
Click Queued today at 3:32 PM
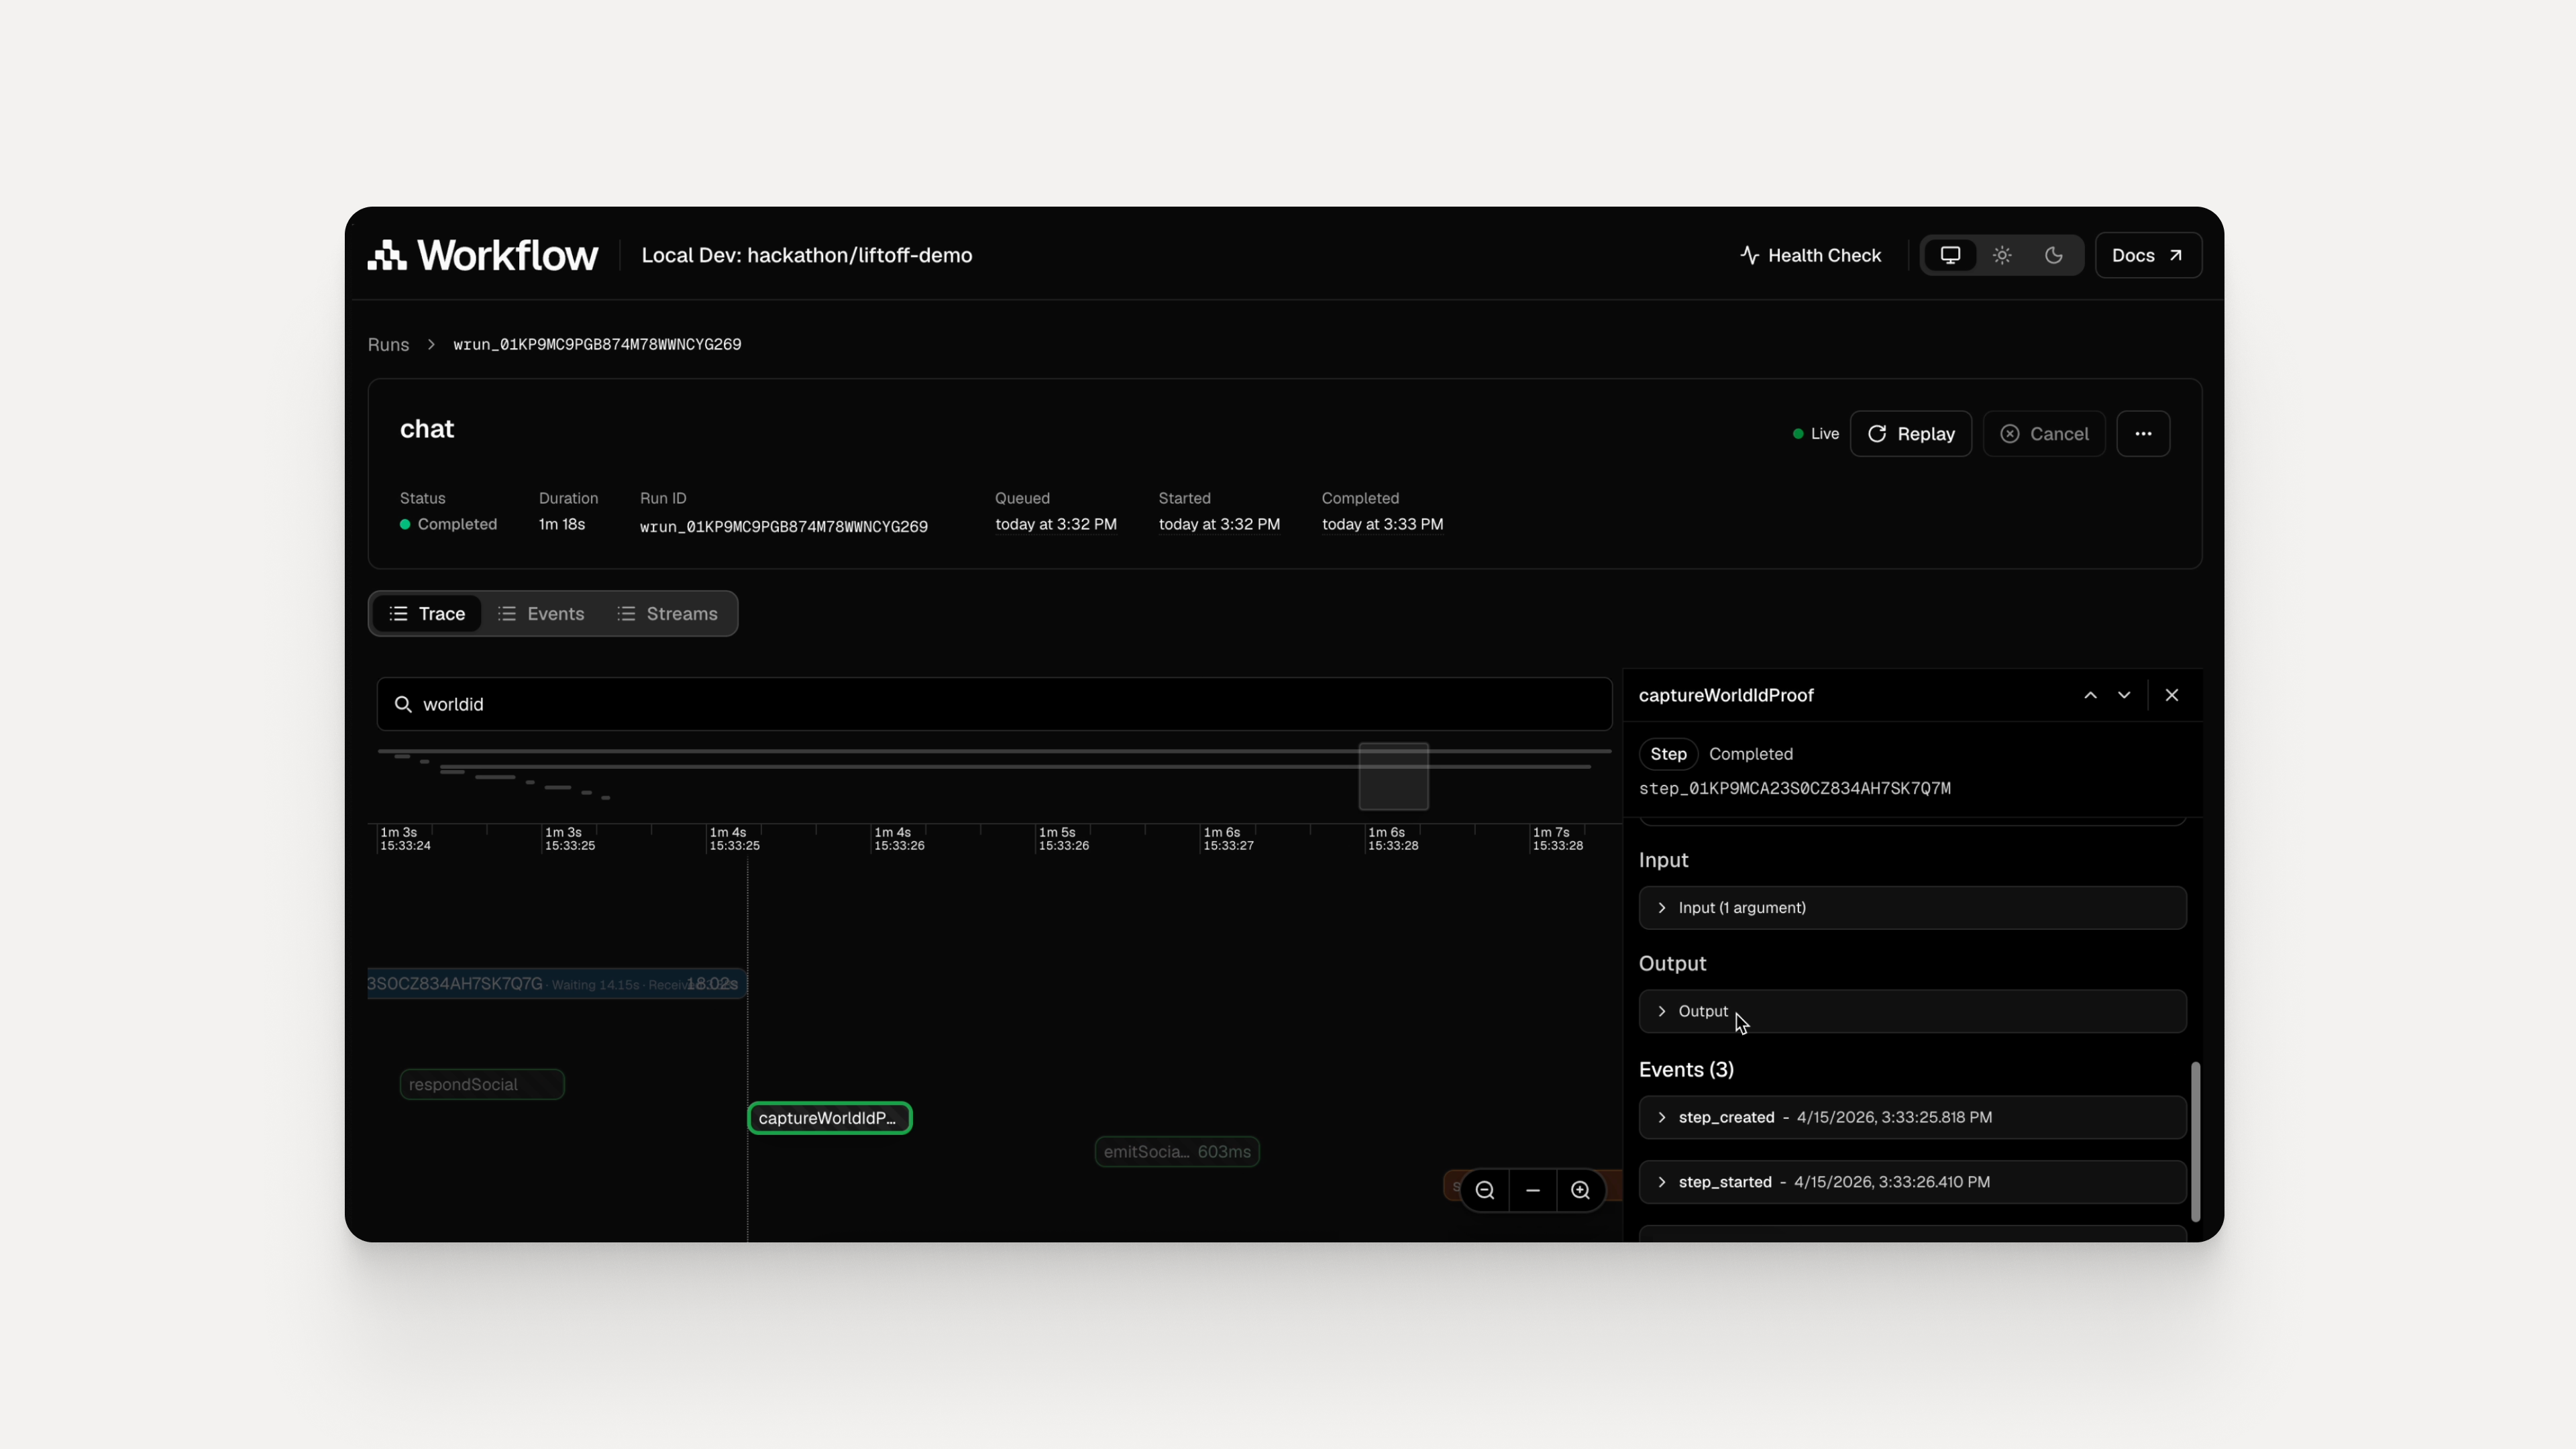point(1056,524)
